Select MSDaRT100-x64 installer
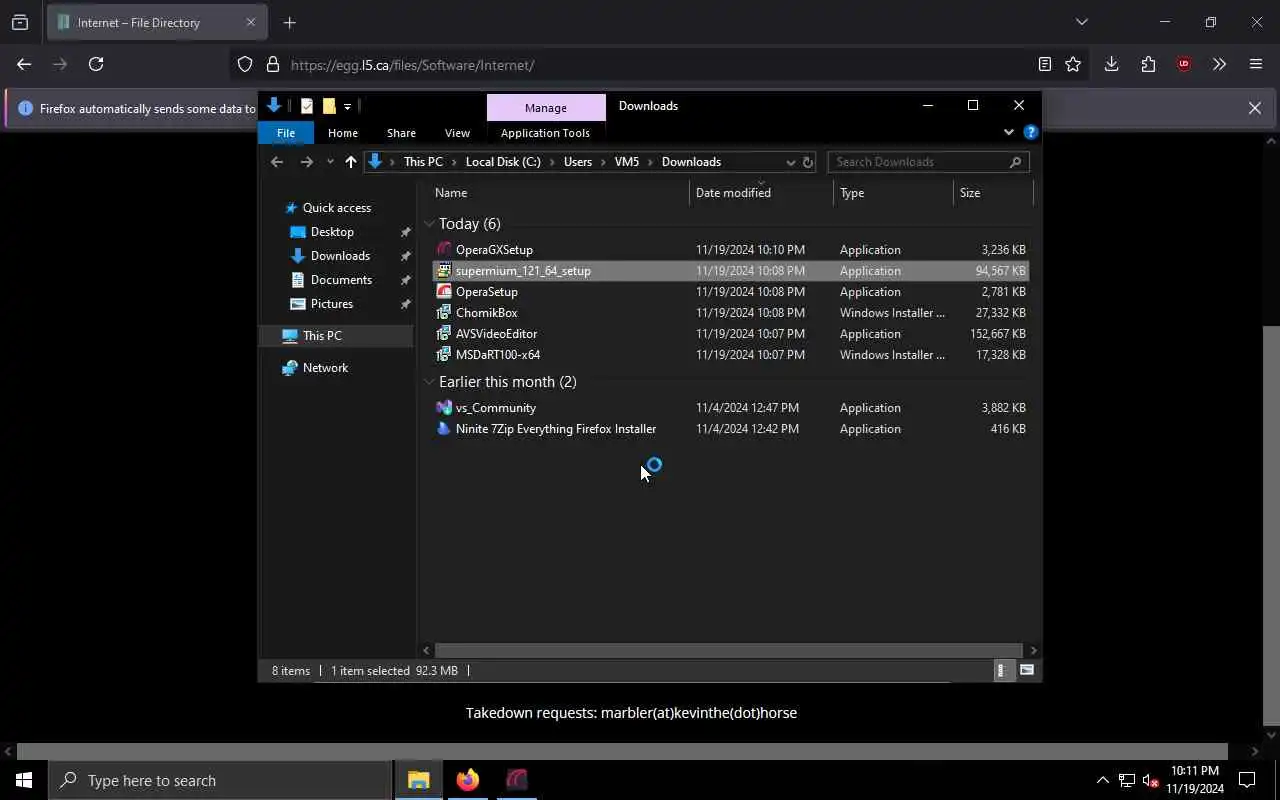This screenshot has height=800, width=1280. (730, 355)
